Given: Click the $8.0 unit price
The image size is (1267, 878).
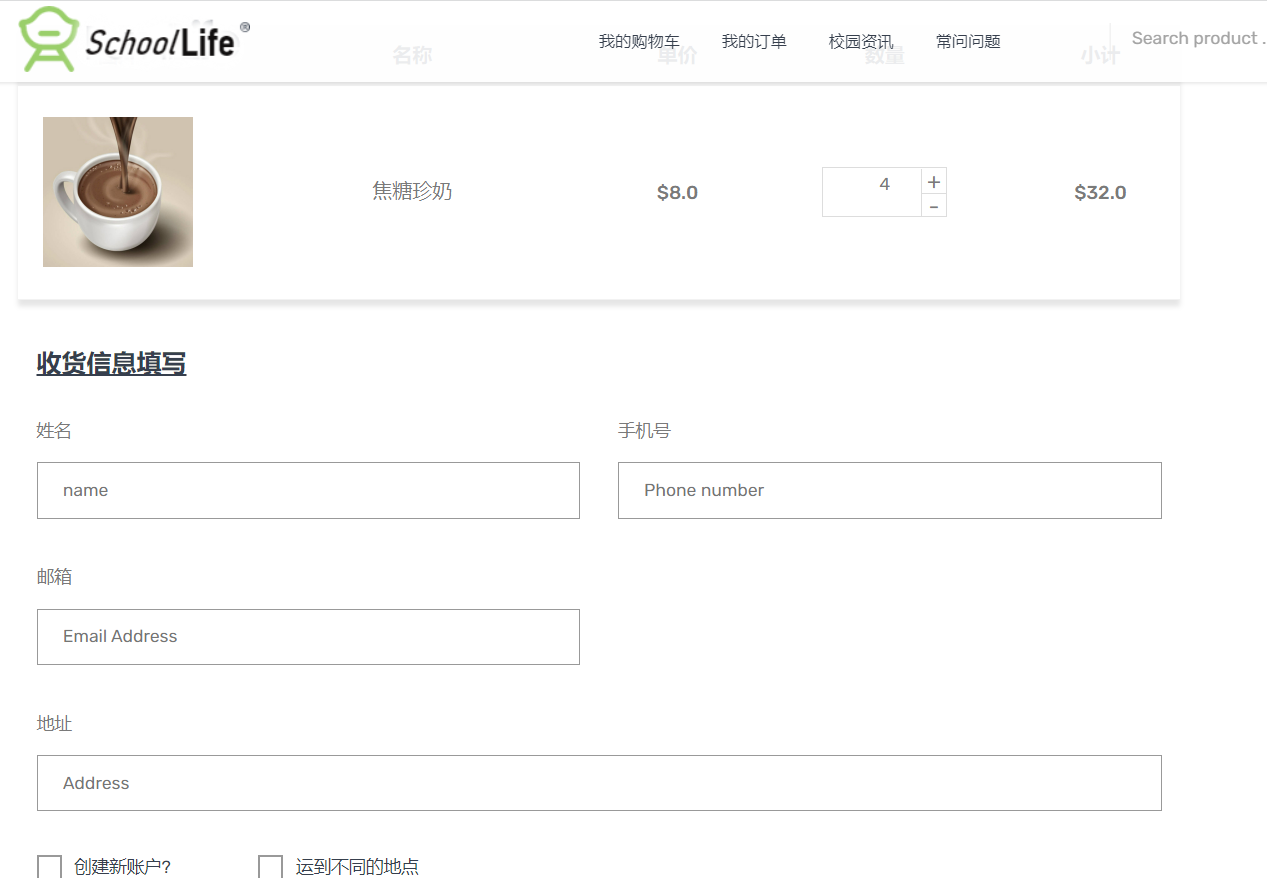Looking at the screenshot, I should 677,193.
